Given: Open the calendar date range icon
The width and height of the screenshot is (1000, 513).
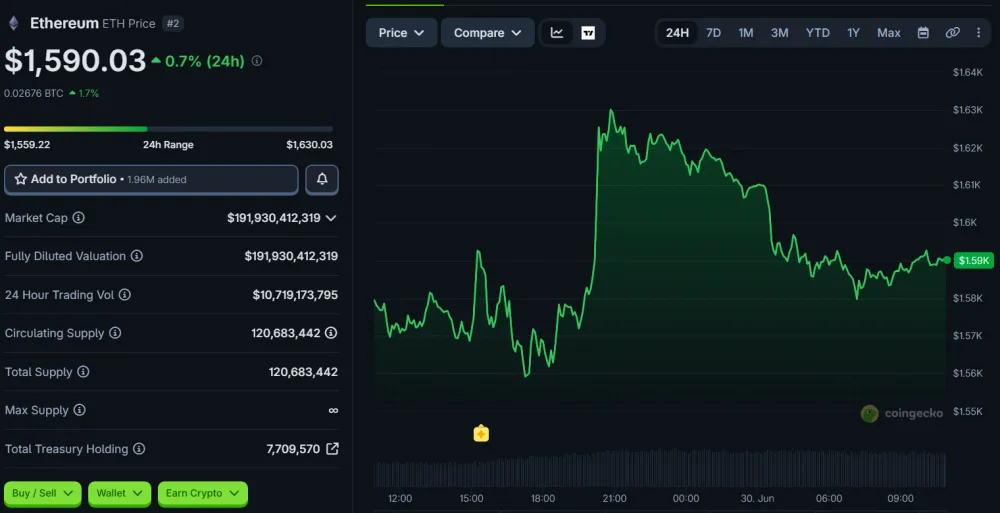Looking at the screenshot, I should (923, 33).
